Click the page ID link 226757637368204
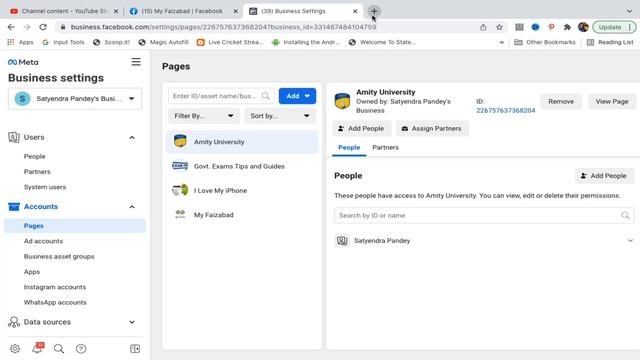 [x=505, y=110]
